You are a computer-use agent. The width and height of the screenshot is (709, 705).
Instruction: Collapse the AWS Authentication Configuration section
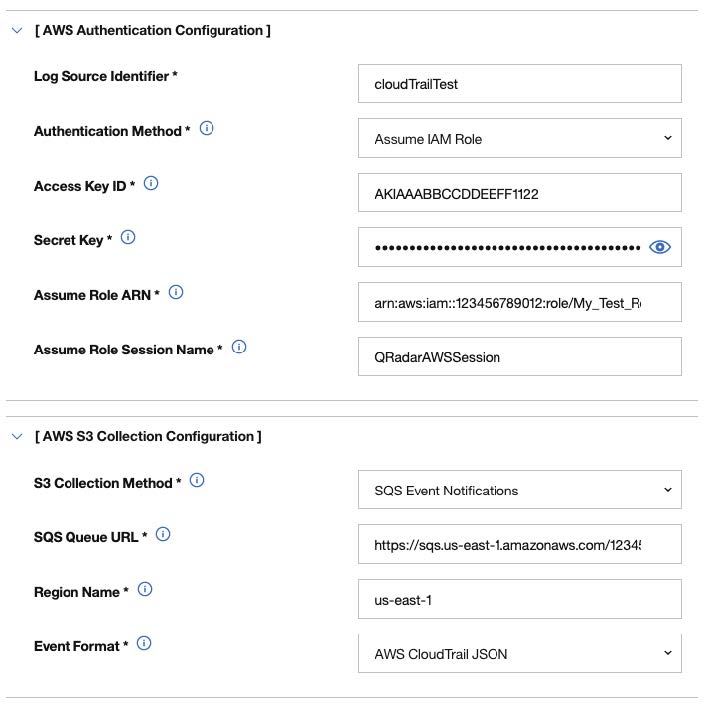click(16, 30)
